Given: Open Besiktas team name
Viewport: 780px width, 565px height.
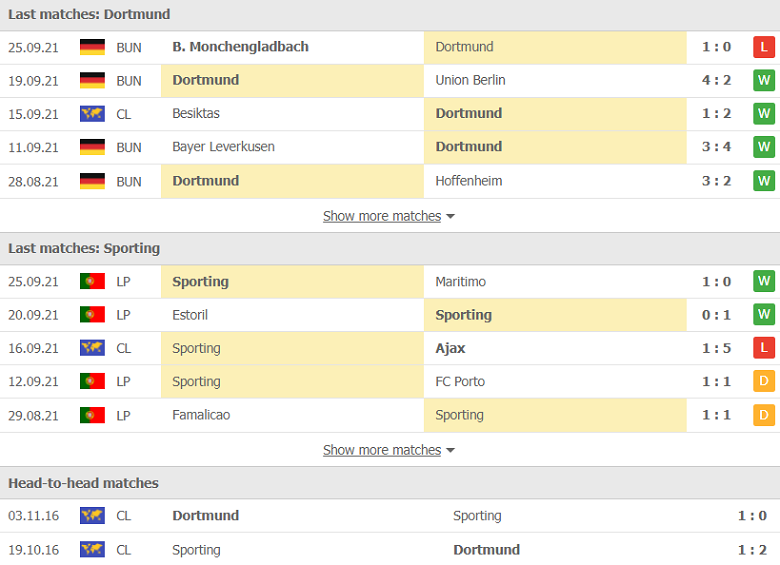Looking at the screenshot, I should (195, 113).
